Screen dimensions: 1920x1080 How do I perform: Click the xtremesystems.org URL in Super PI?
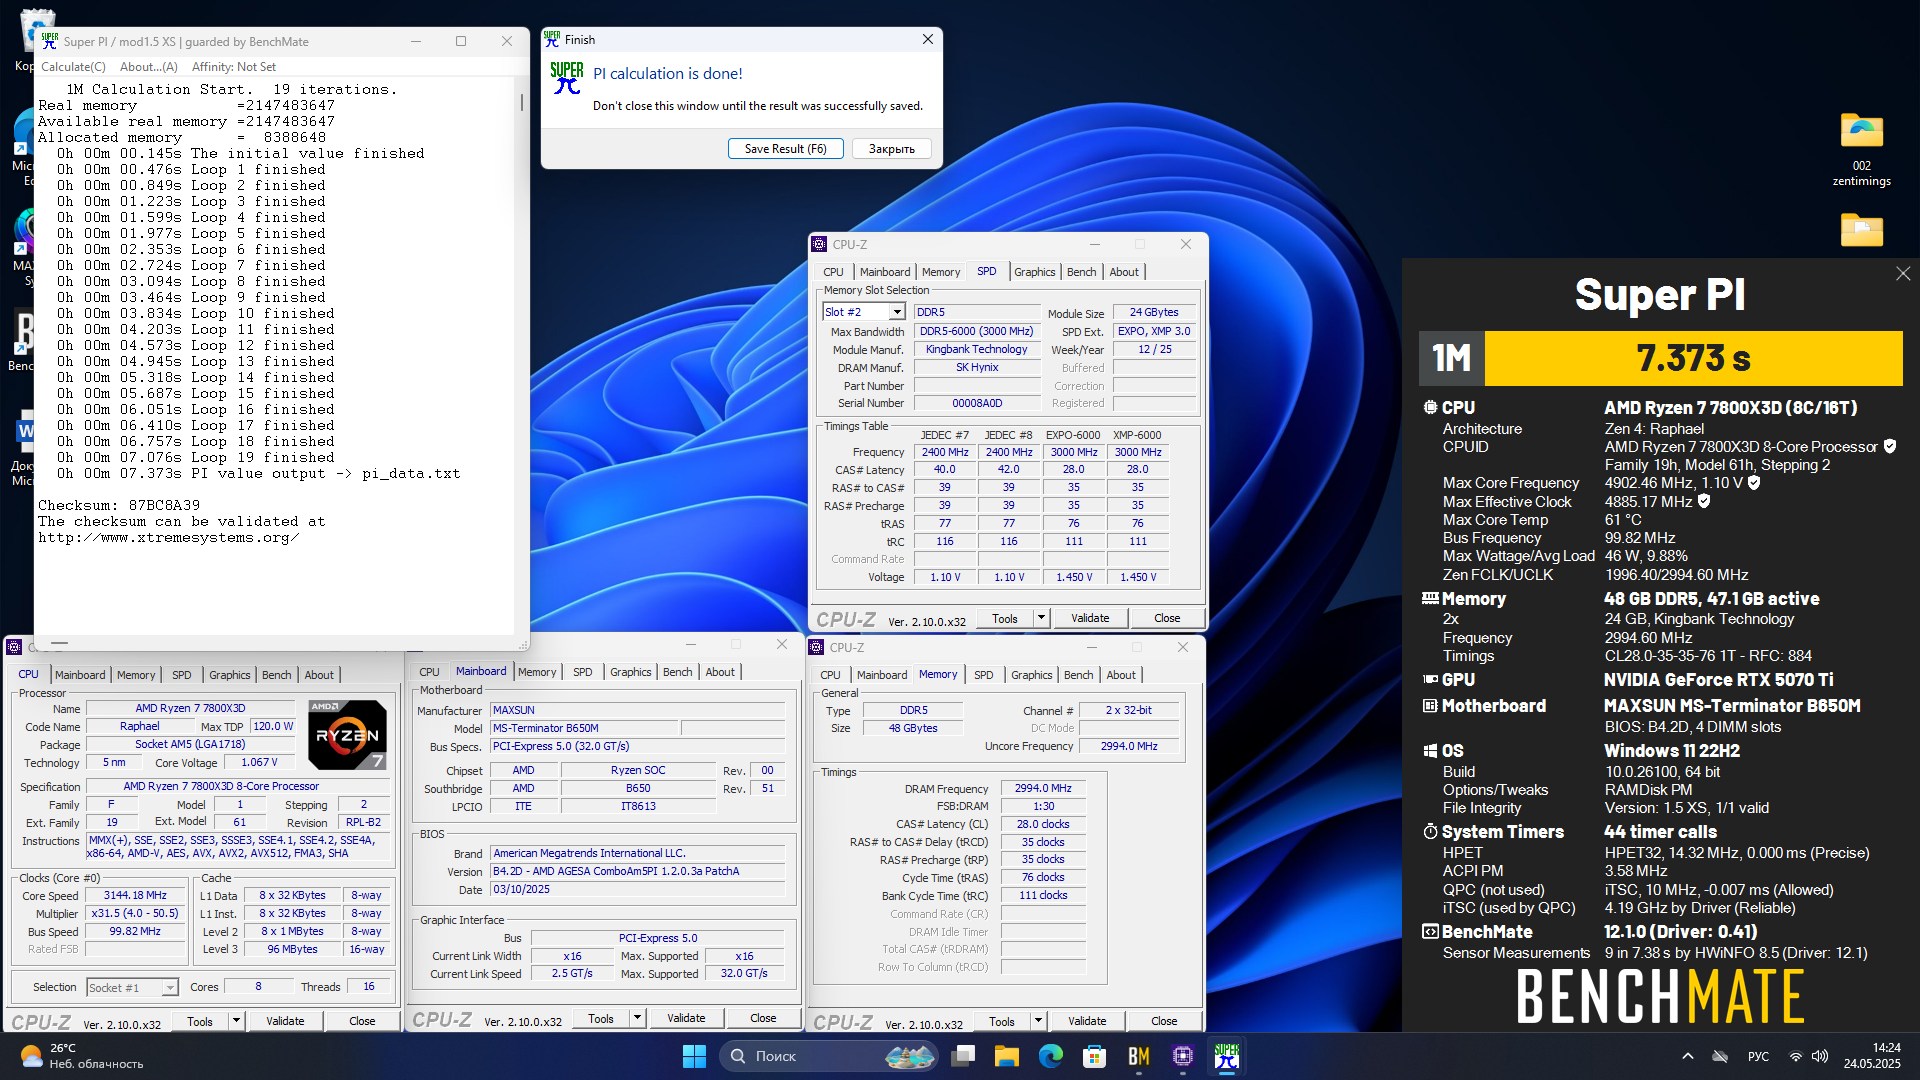point(168,537)
